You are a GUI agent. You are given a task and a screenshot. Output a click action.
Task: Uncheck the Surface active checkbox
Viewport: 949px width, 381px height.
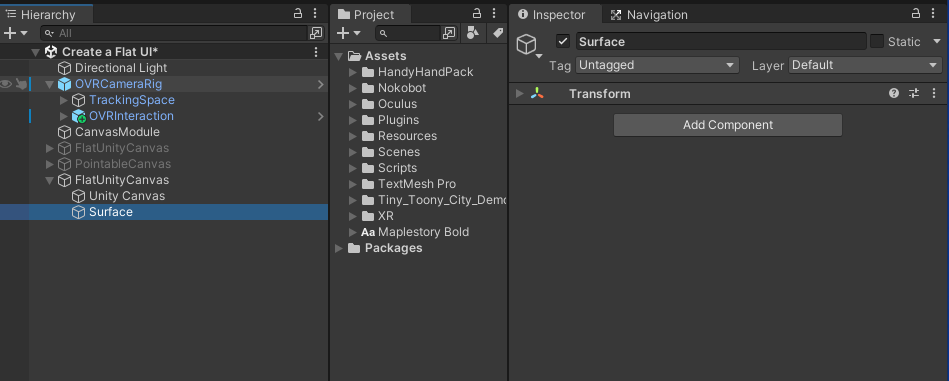563,41
